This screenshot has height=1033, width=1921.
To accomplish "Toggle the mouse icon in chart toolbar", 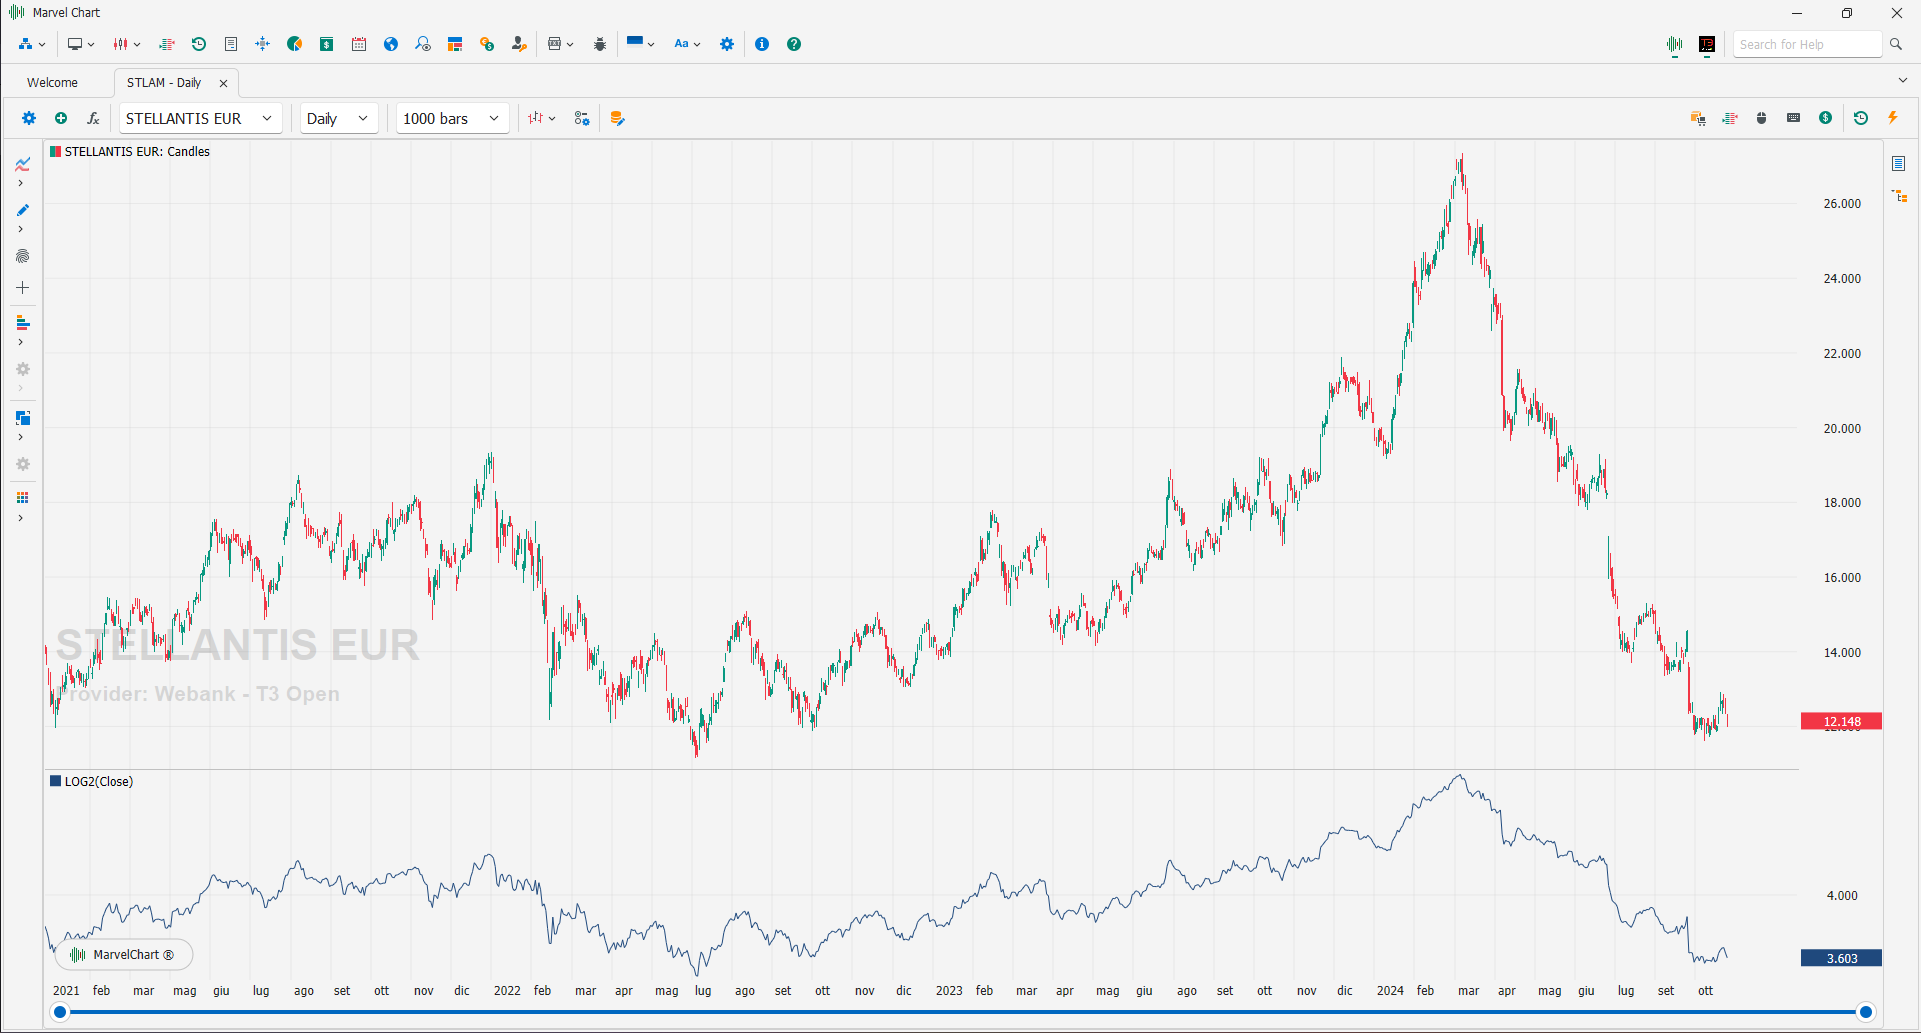I will point(1762,118).
